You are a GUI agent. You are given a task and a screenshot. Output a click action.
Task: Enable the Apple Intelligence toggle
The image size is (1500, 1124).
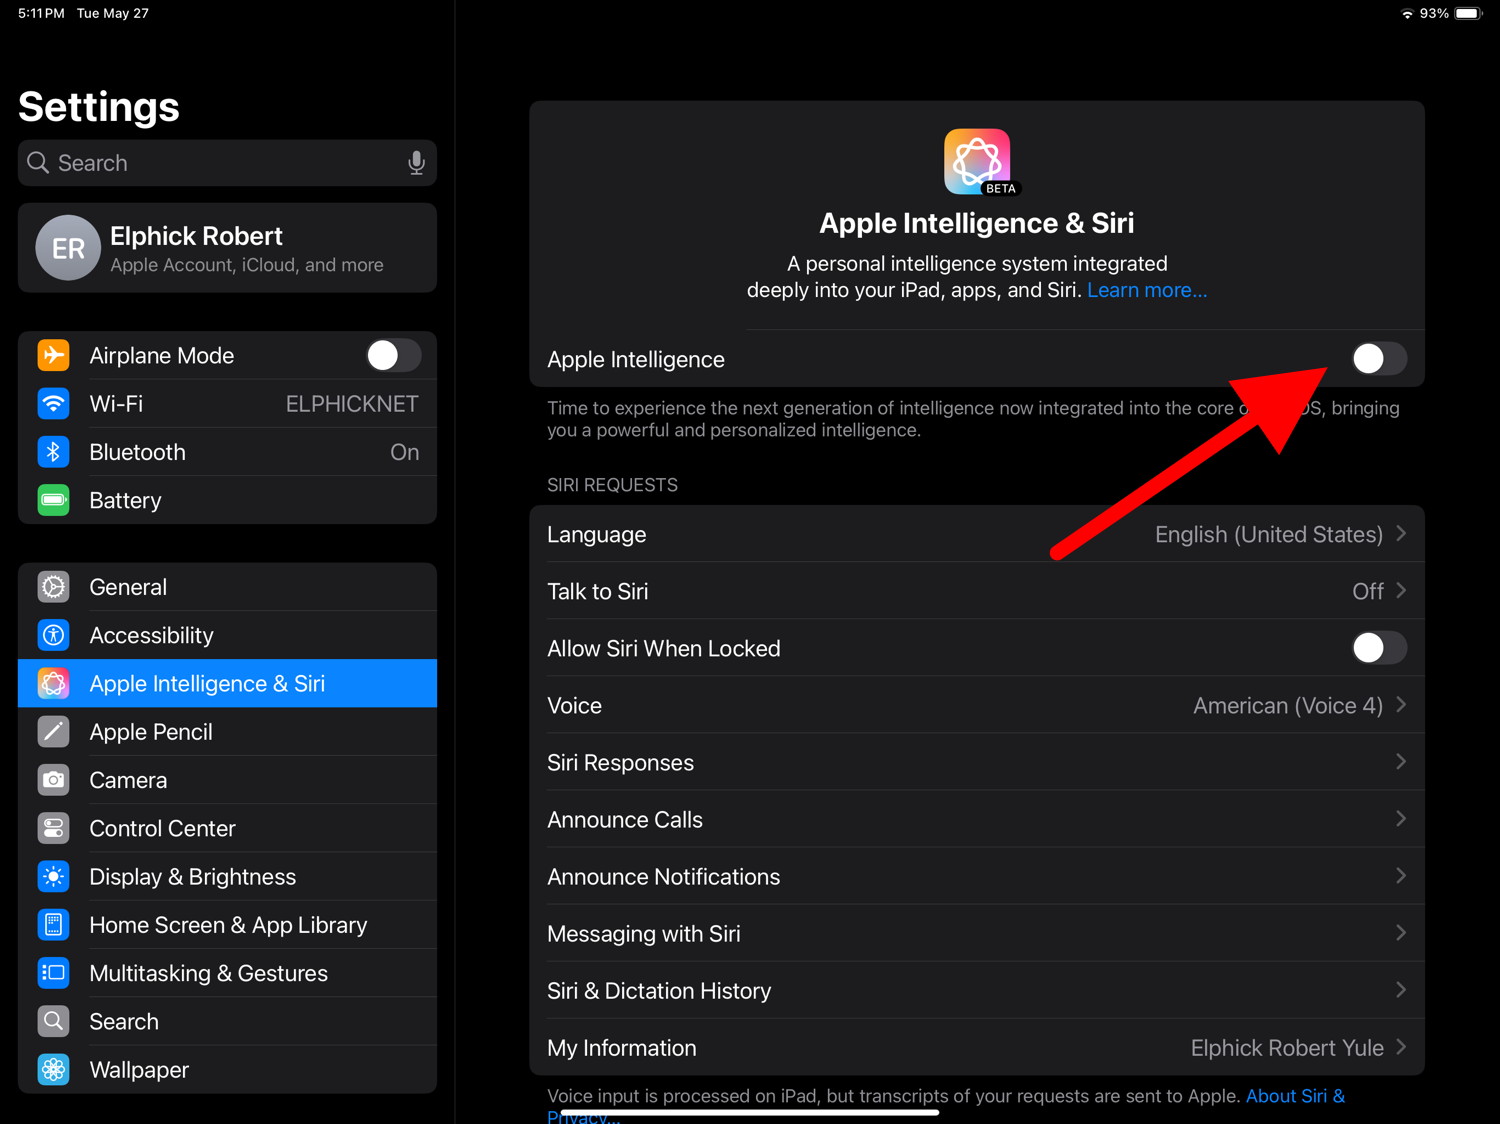pyautogui.click(x=1378, y=359)
